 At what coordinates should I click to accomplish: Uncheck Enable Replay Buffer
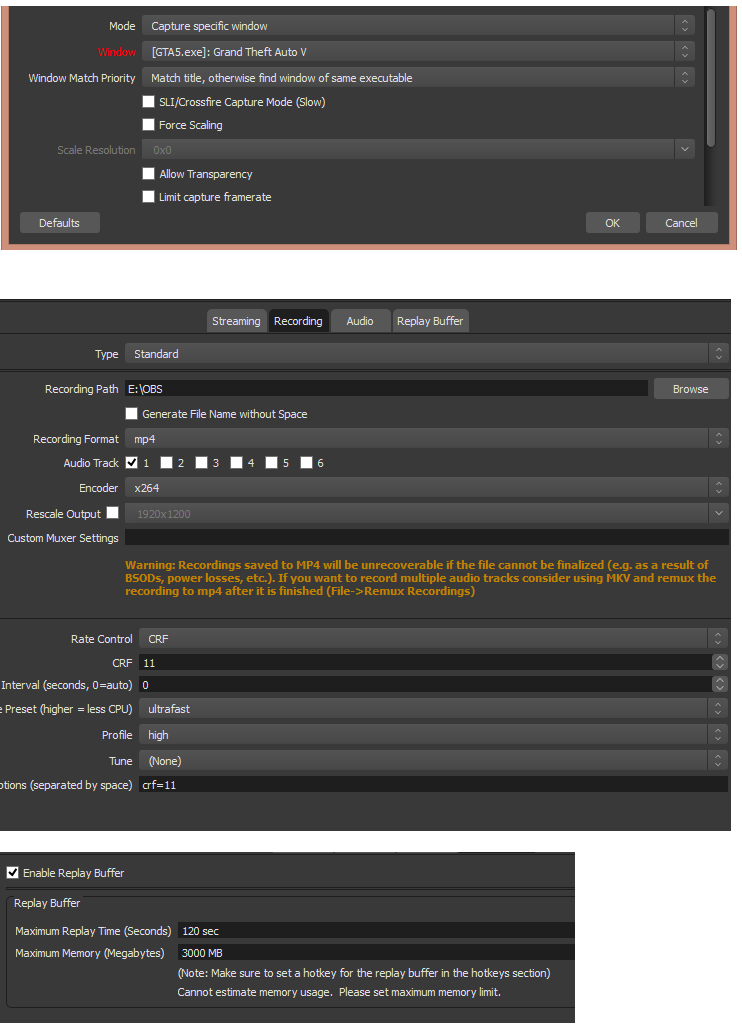coord(12,873)
